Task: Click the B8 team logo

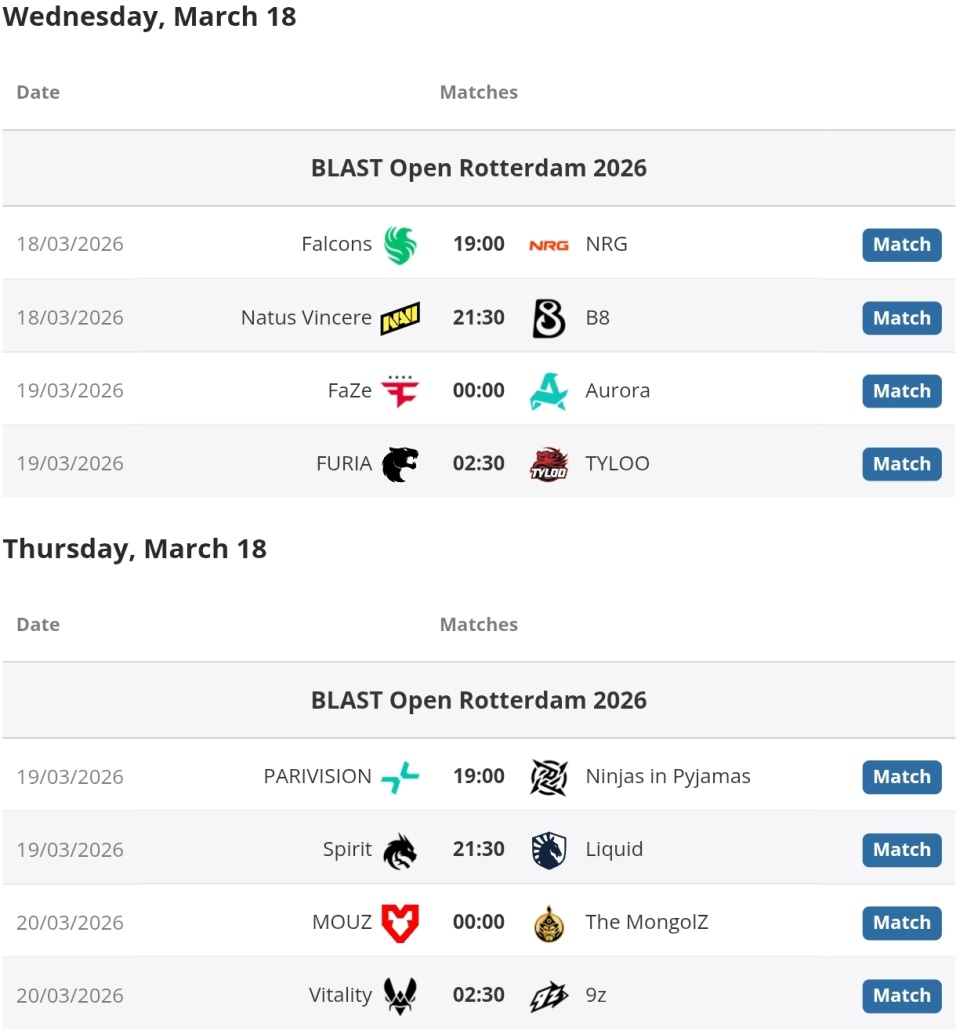Action: coord(548,318)
